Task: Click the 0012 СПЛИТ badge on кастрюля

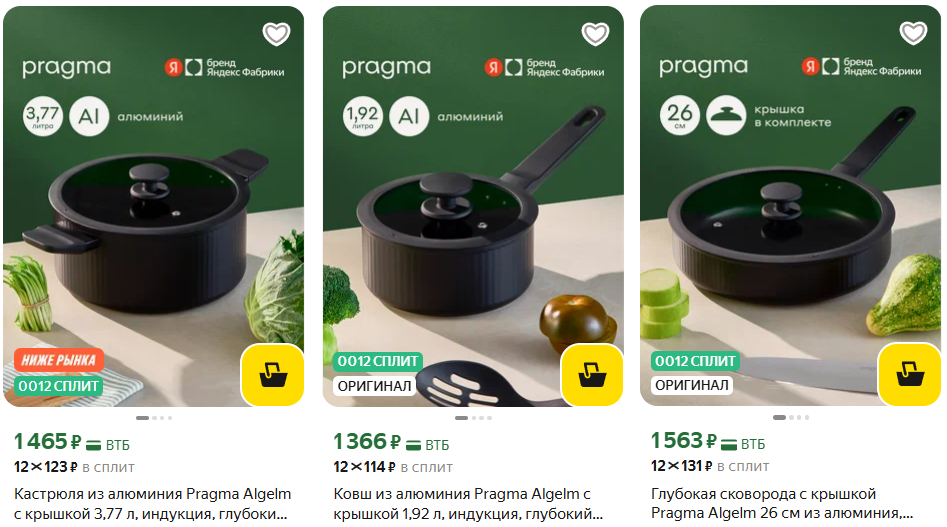Action: coord(59,386)
